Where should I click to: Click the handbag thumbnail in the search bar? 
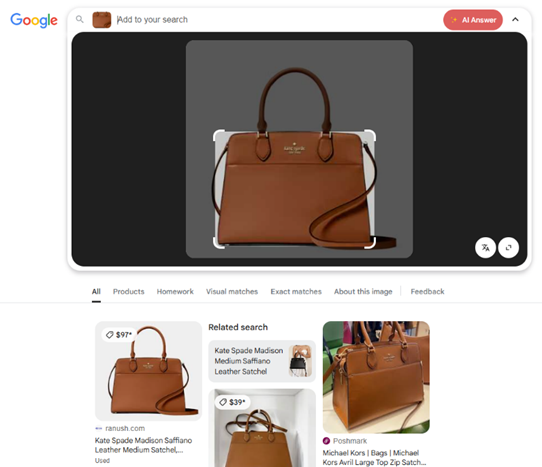(102, 20)
